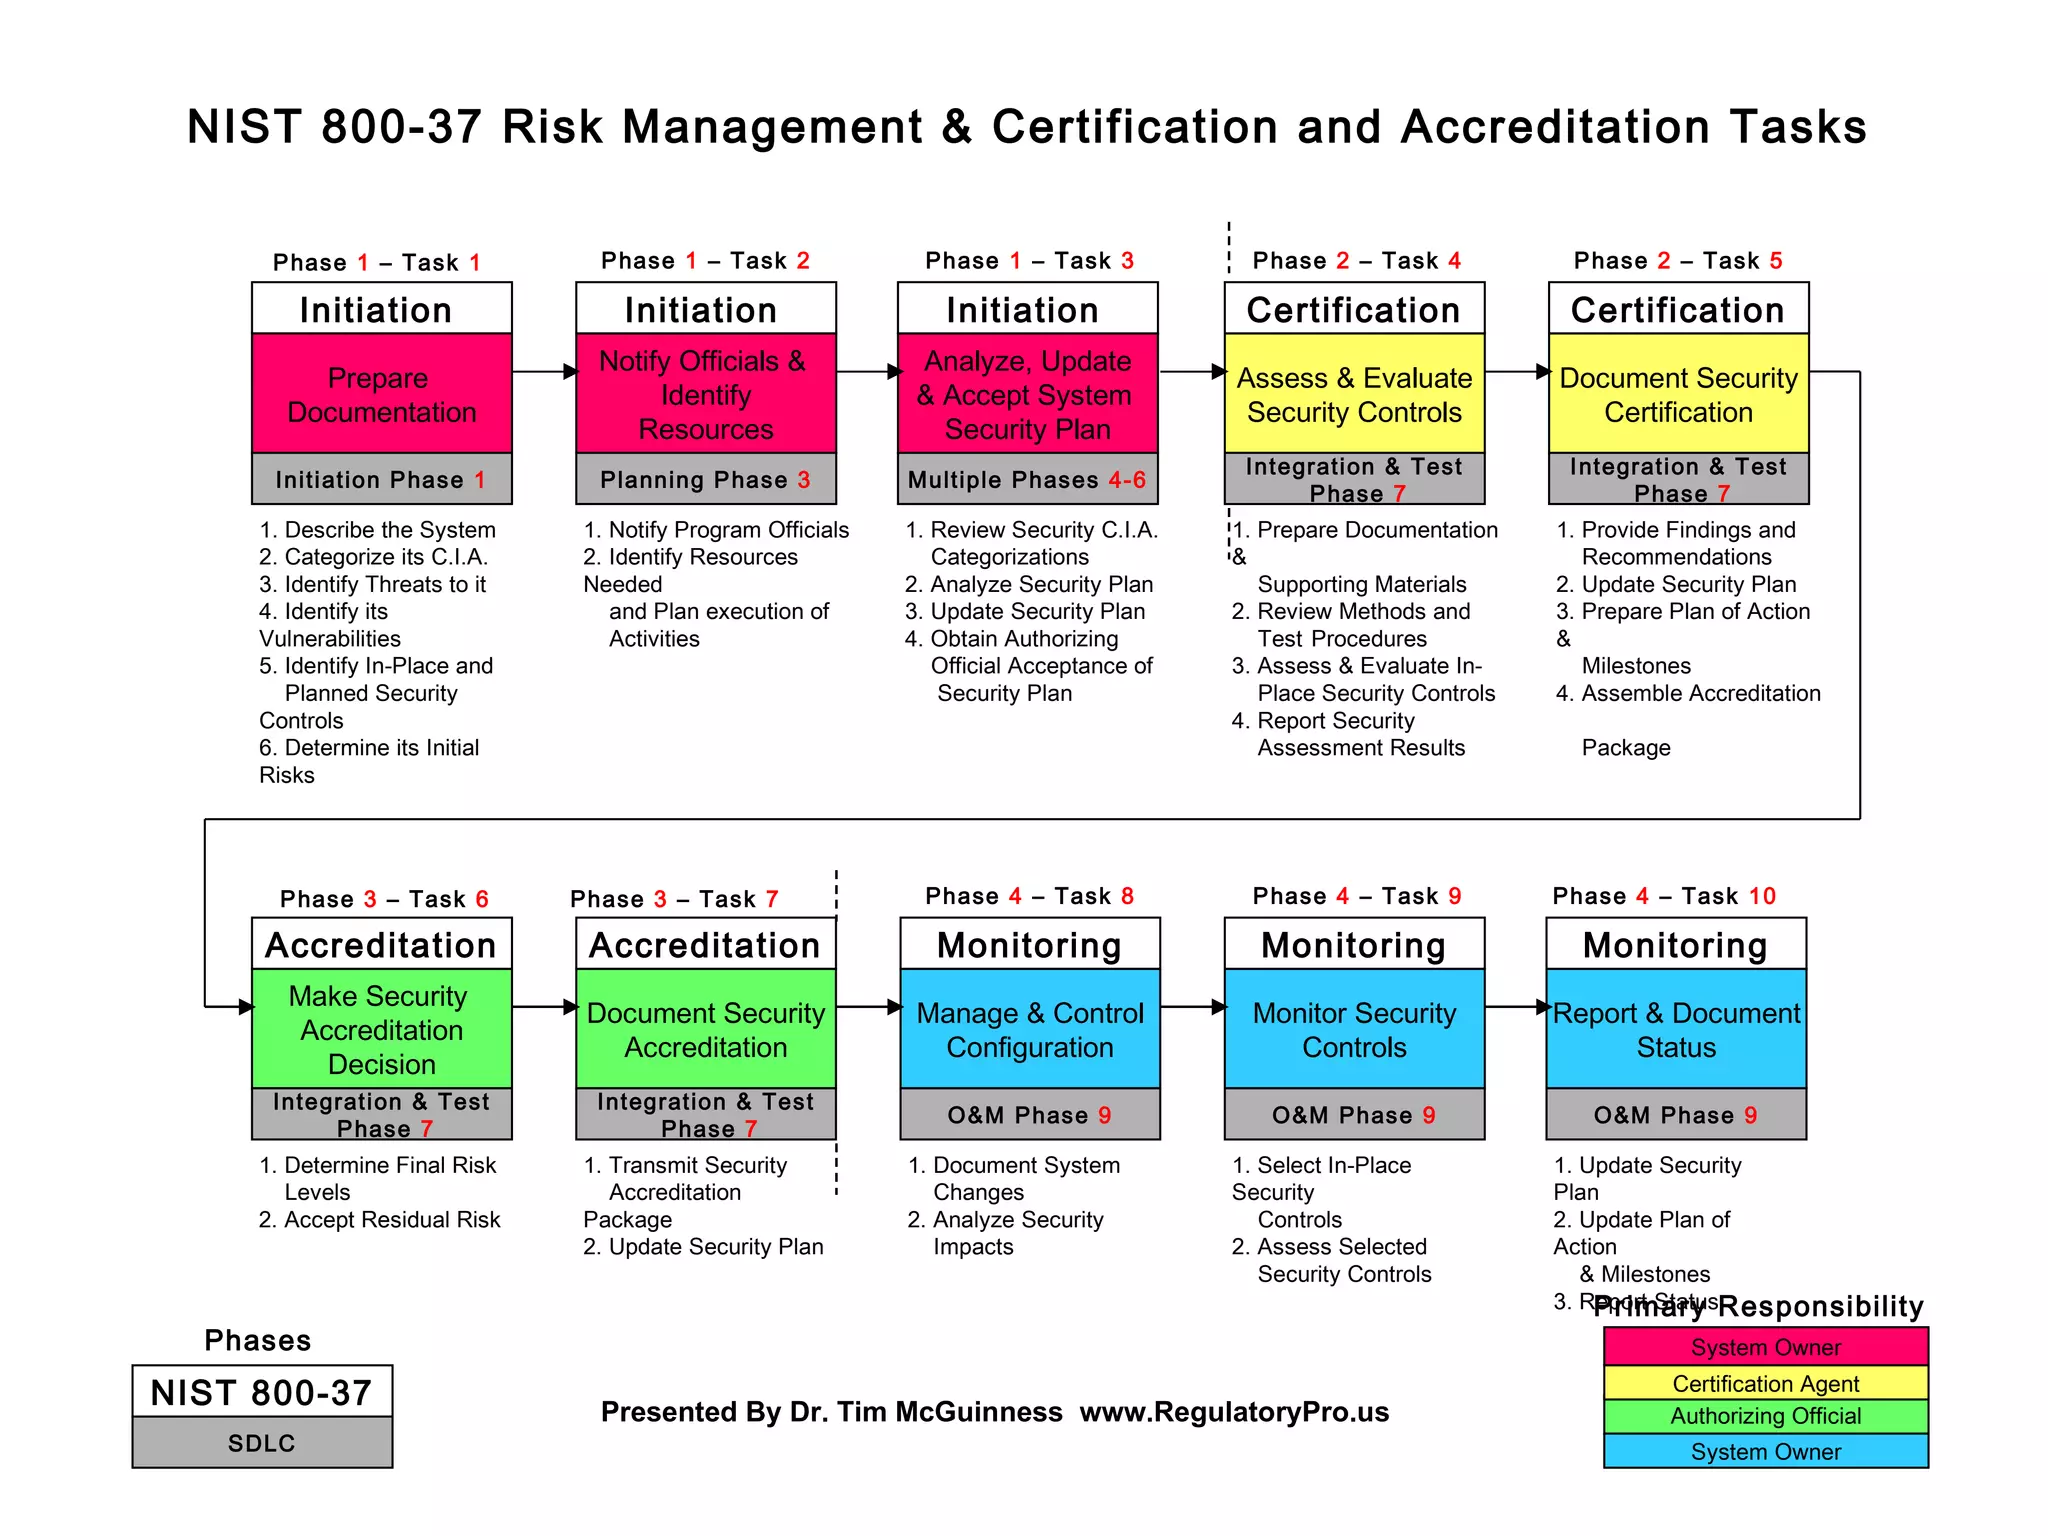The image size is (2048, 1536).
Task: Click the pink Prepare Documentation box
Action: click(381, 394)
